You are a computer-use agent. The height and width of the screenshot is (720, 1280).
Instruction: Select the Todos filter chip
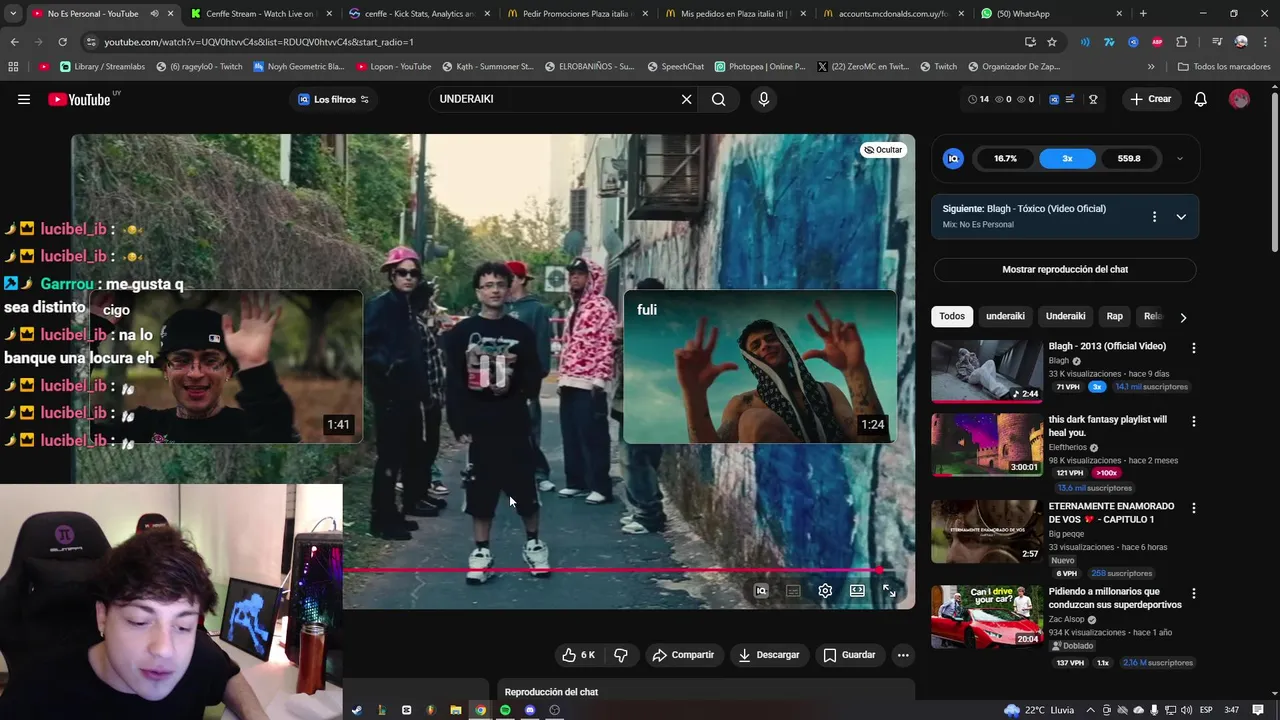[x=952, y=316]
